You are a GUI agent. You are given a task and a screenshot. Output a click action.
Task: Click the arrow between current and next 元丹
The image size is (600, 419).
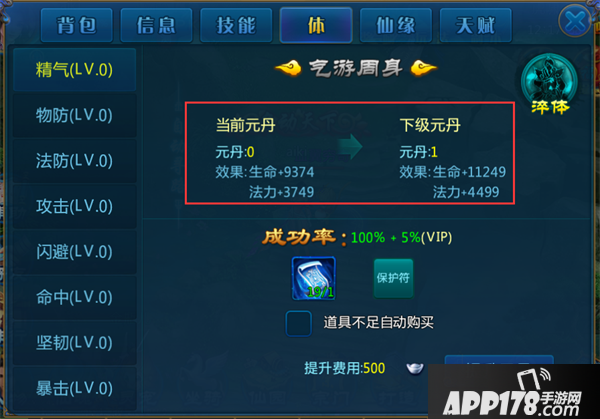point(350,147)
